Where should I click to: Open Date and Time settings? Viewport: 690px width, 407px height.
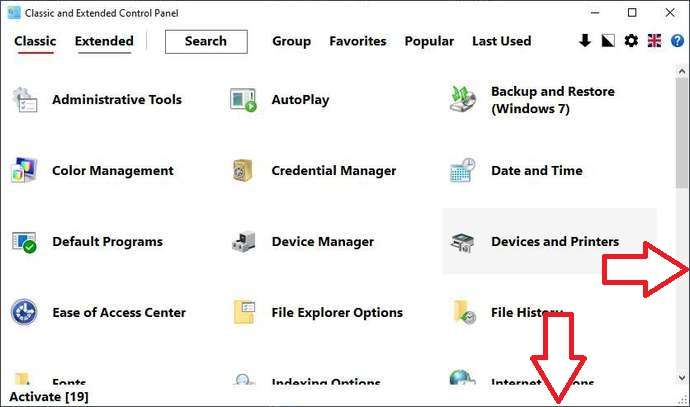[x=536, y=171]
